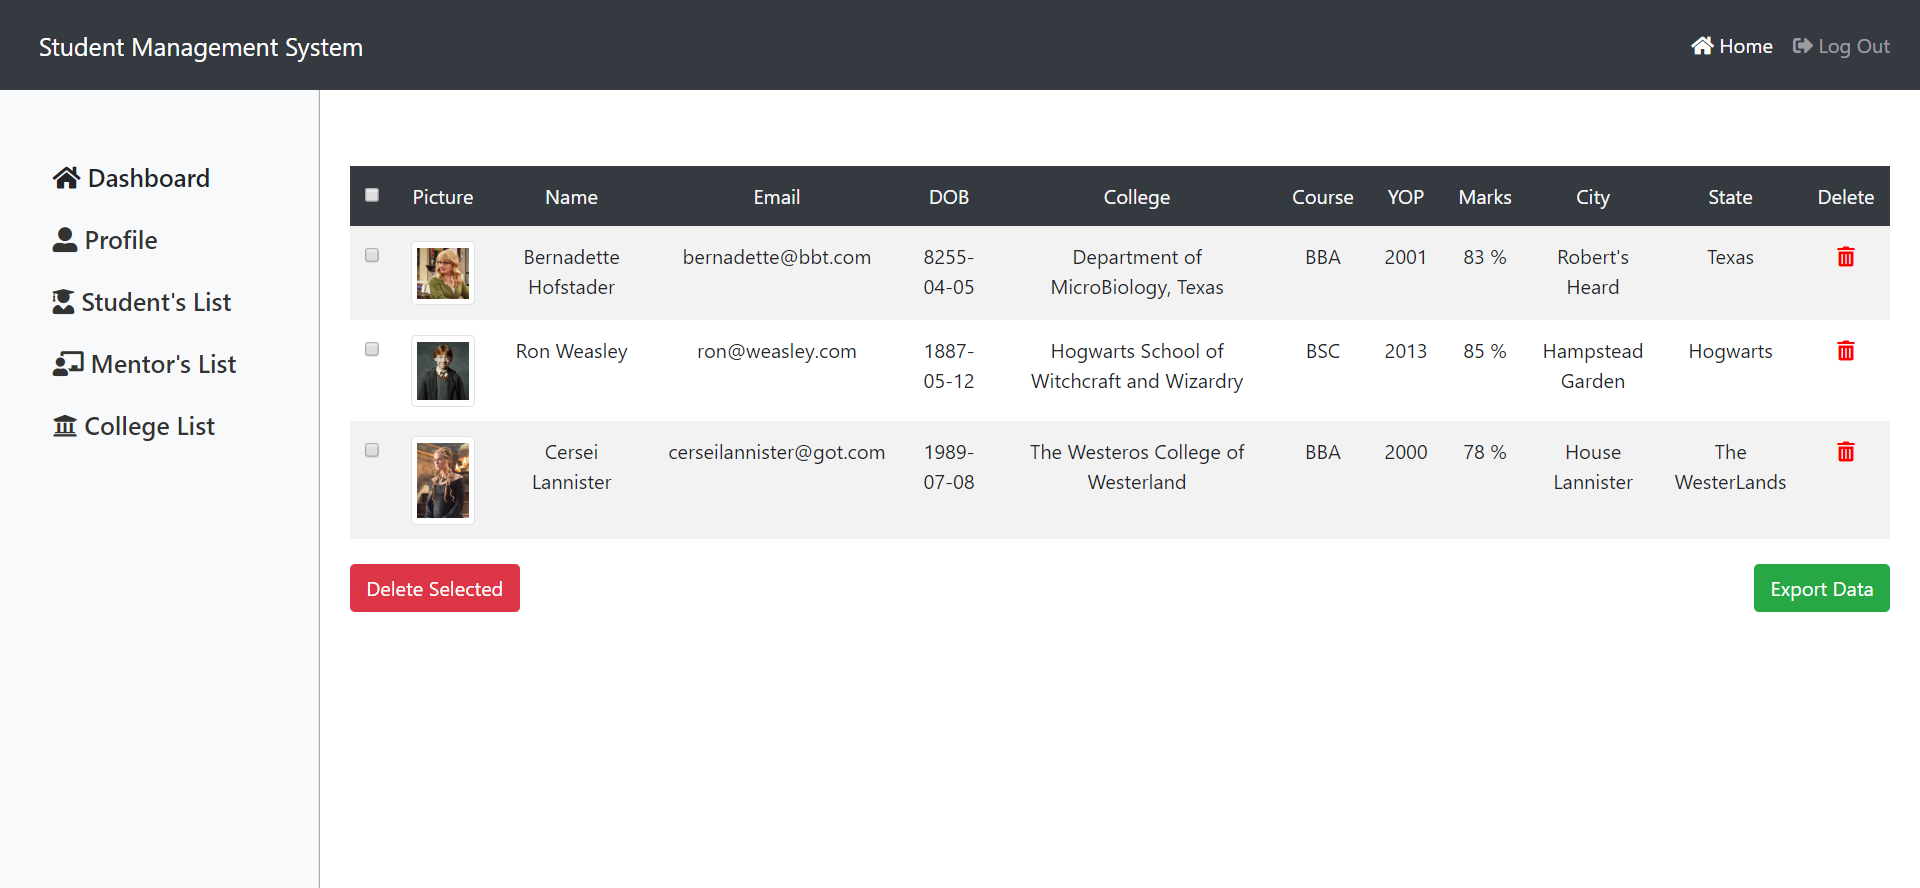Viewport: 1920px width, 888px height.
Task: Click the Student Management System title
Action: click(x=201, y=47)
